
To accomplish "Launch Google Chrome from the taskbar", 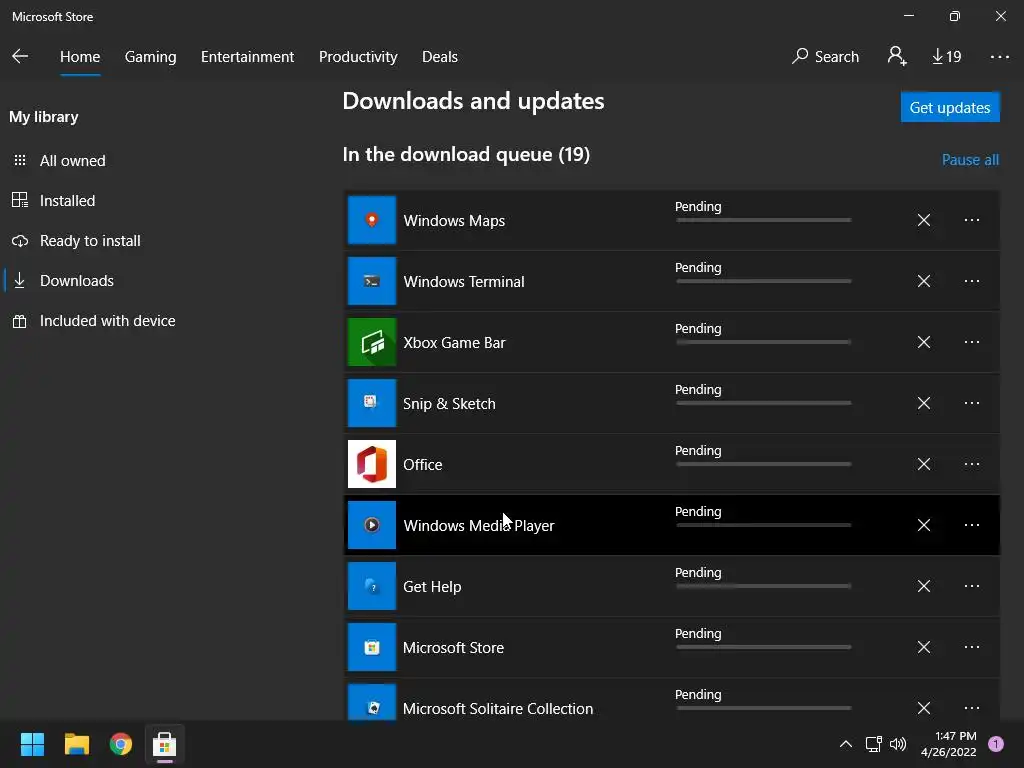I will coord(121,744).
